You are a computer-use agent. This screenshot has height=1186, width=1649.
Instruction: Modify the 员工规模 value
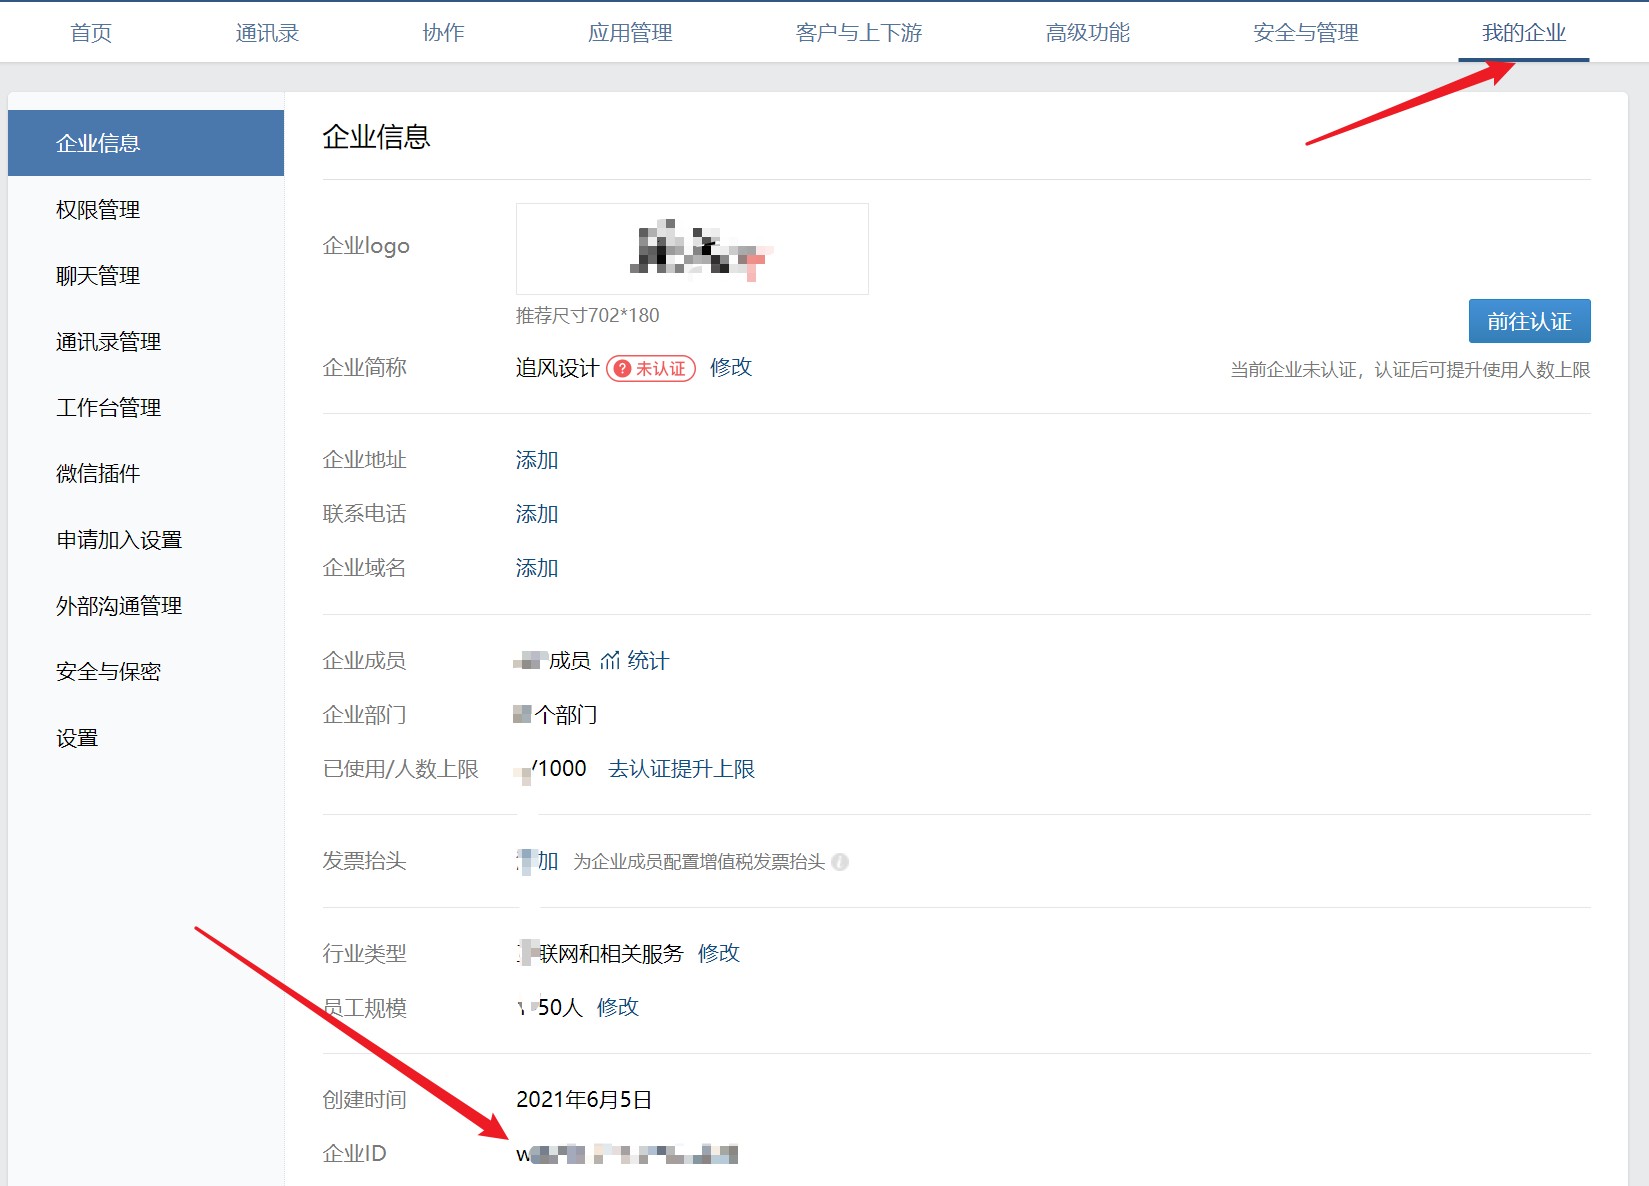click(x=617, y=1008)
